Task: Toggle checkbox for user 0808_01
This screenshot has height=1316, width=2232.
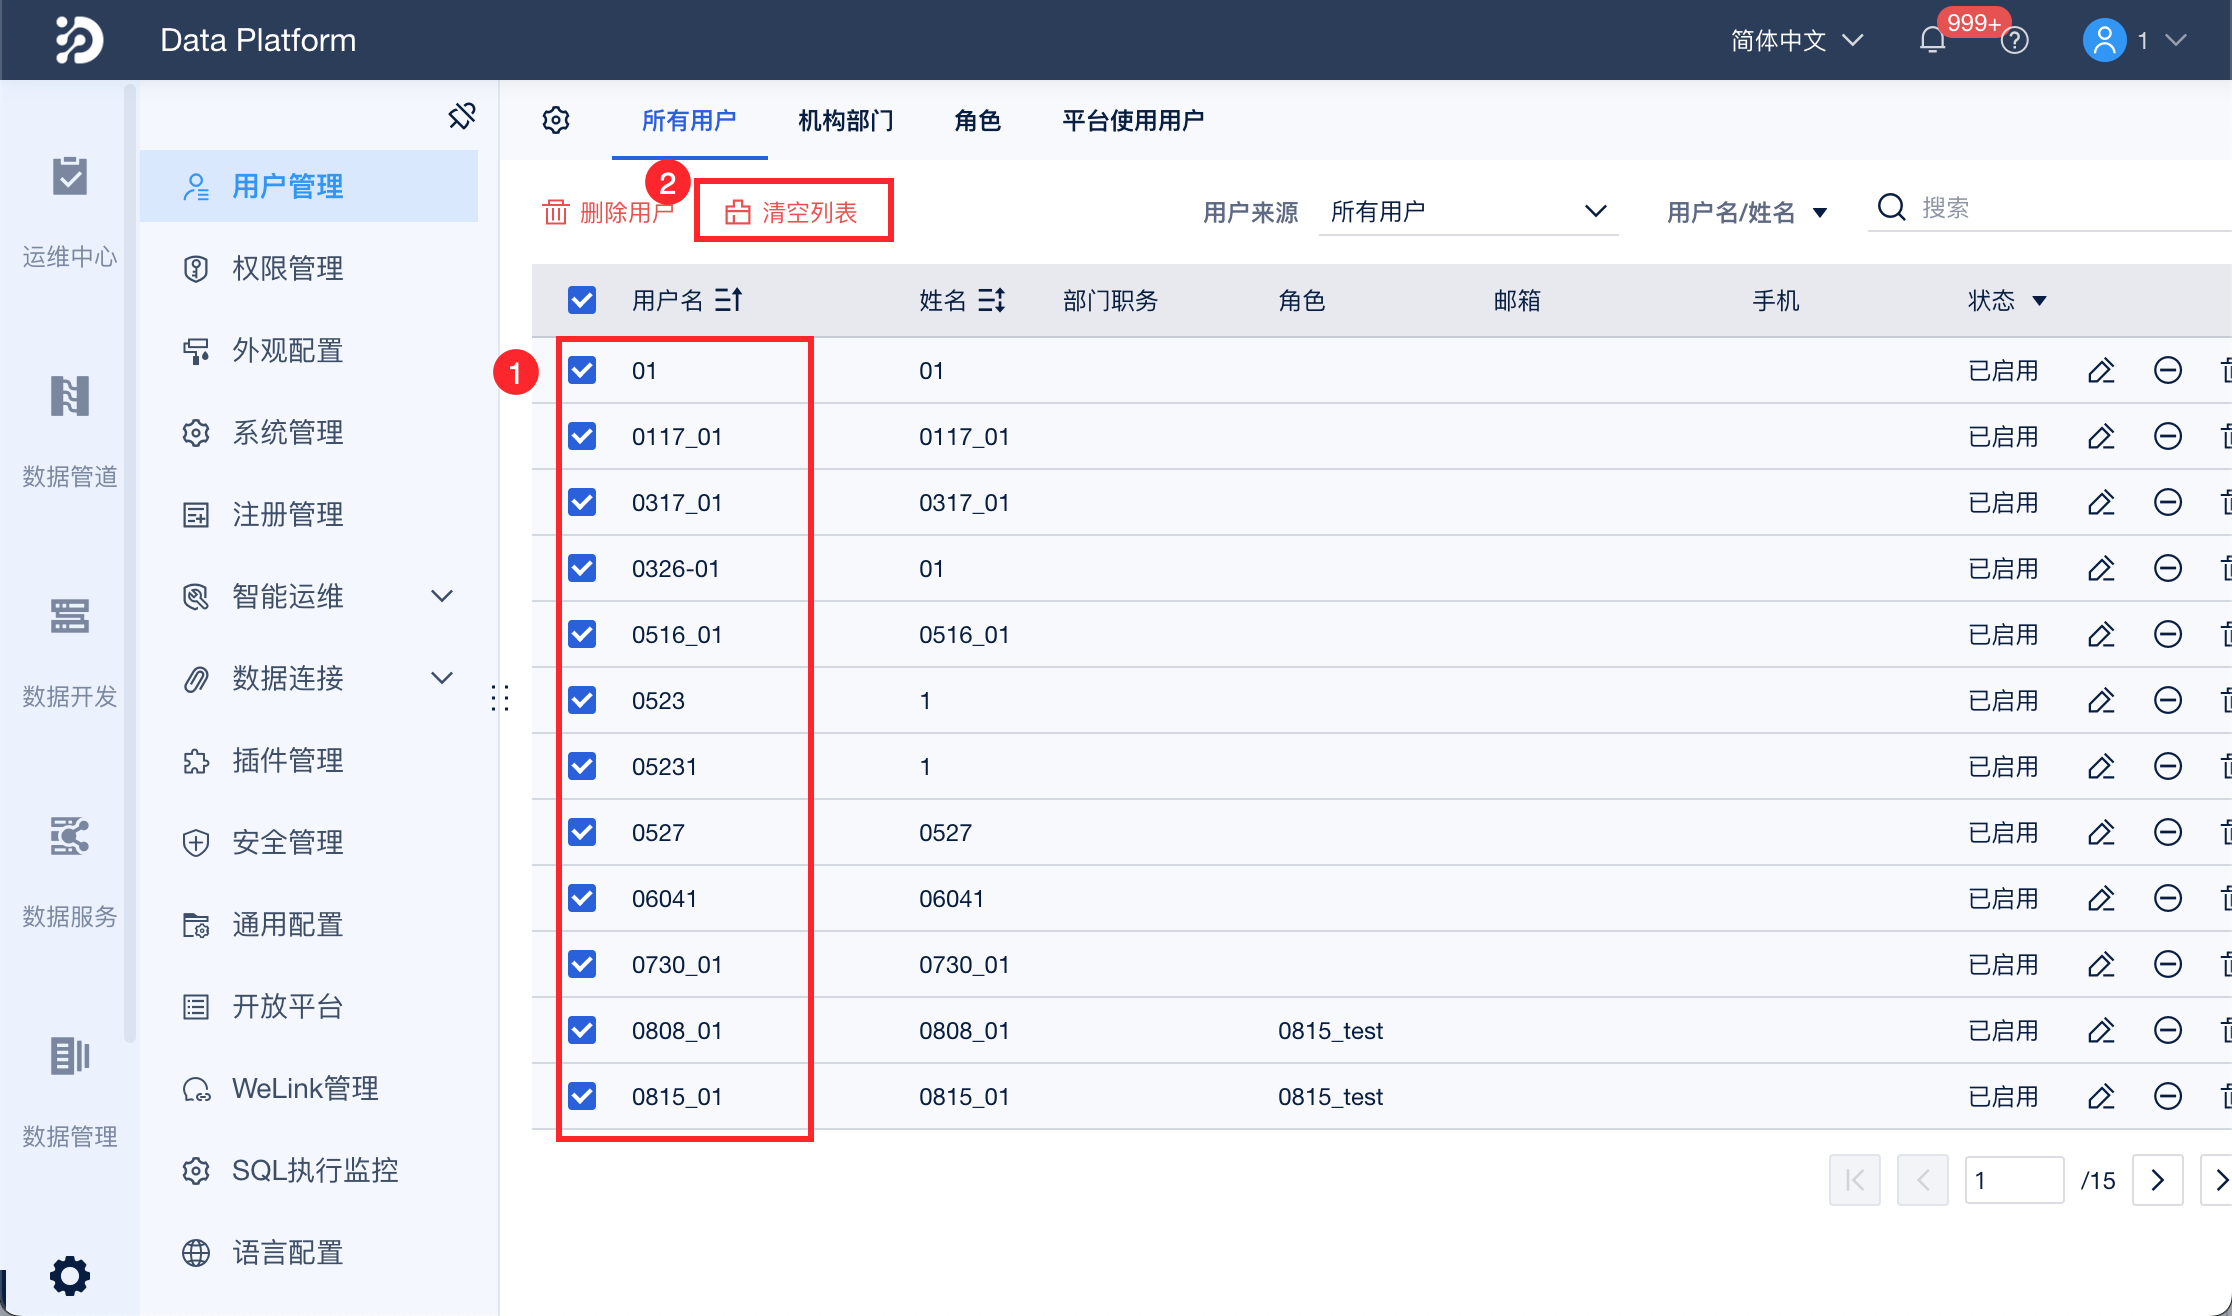Action: [x=582, y=1030]
